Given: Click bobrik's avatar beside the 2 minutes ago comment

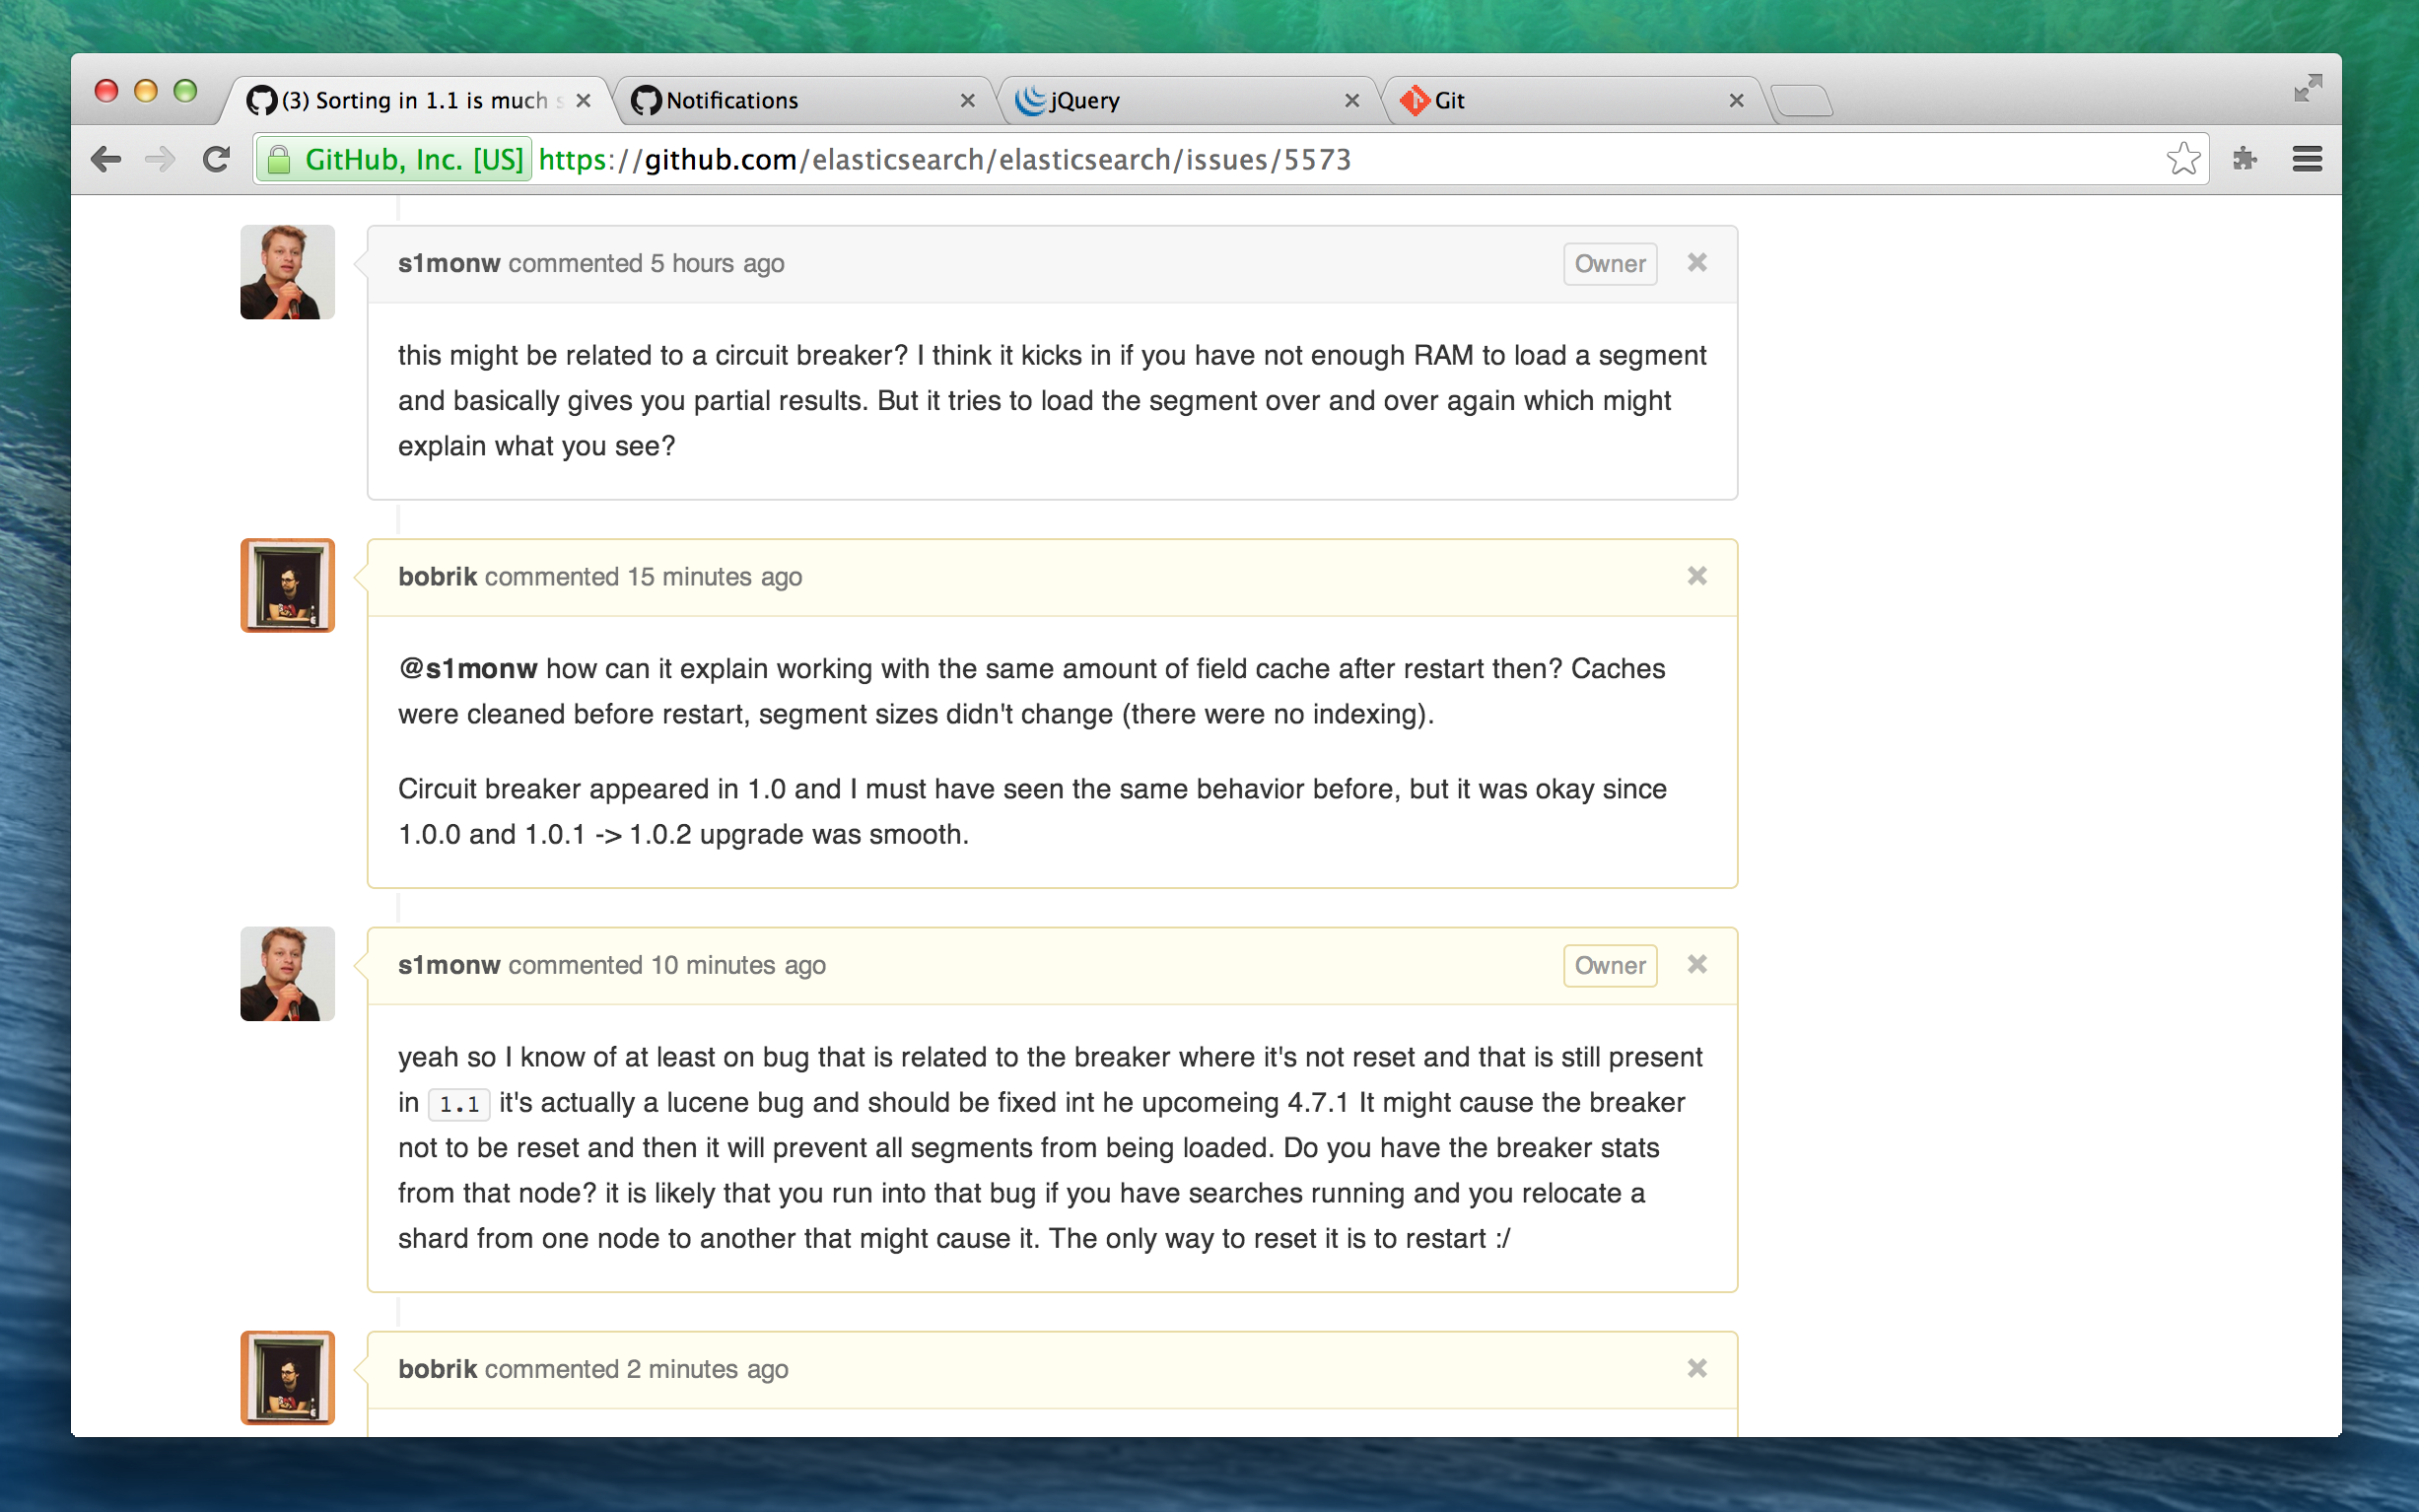Looking at the screenshot, I should click(x=287, y=1378).
